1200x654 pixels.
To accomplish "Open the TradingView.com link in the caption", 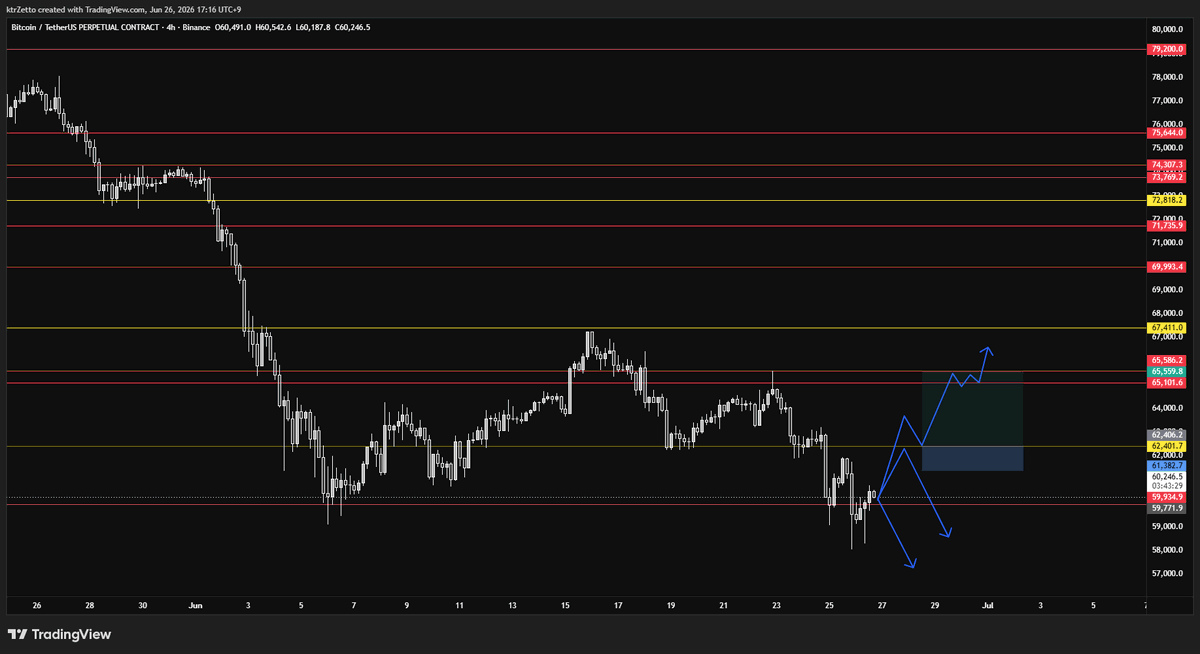I will (113, 9).
